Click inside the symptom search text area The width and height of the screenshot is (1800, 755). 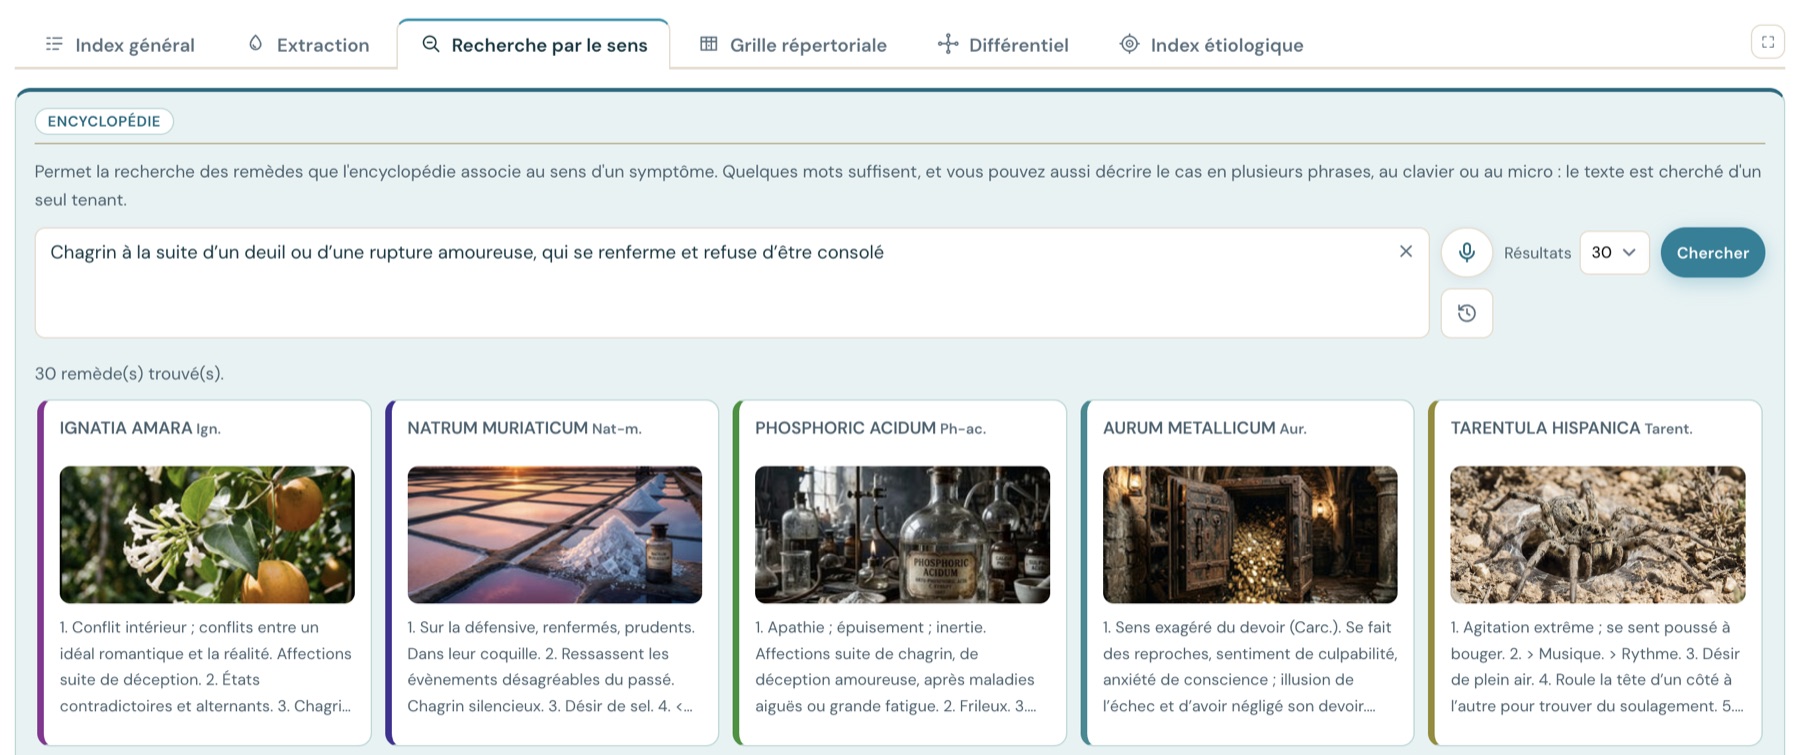(x=731, y=283)
